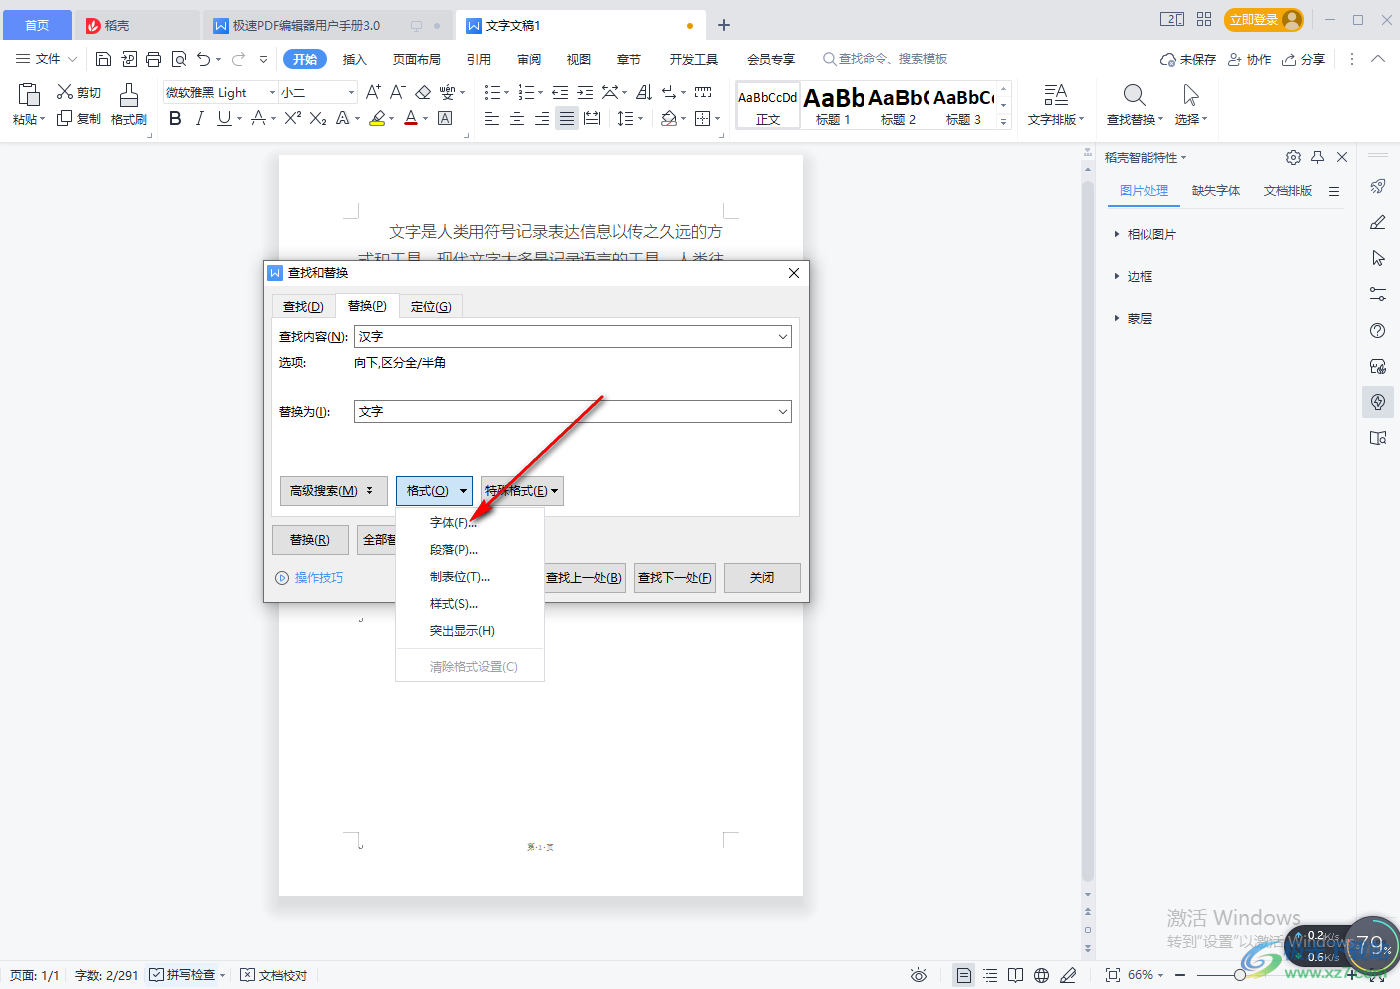Click 查找下一处(F) button
1400x989 pixels.
pos(675,578)
